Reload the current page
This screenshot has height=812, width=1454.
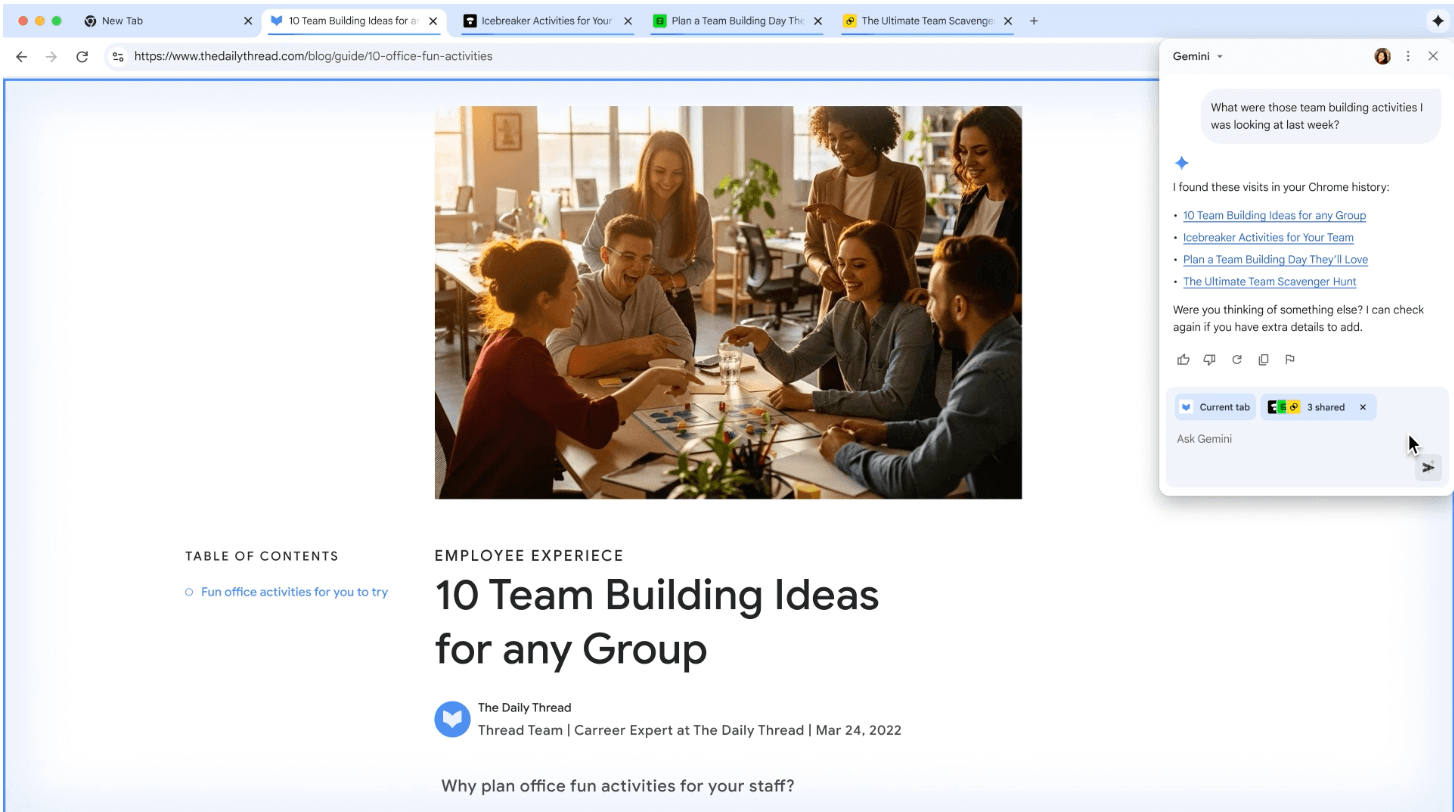[82, 57]
